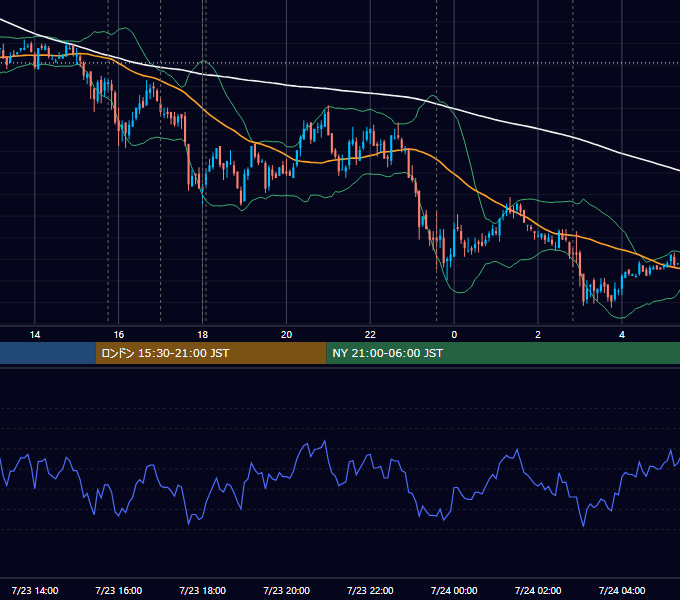Click the ロンドン 15:30-21:00 JST session bar
The width and height of the screenshot is (680, 600).
pyautogui.click(x=211, y=353)
